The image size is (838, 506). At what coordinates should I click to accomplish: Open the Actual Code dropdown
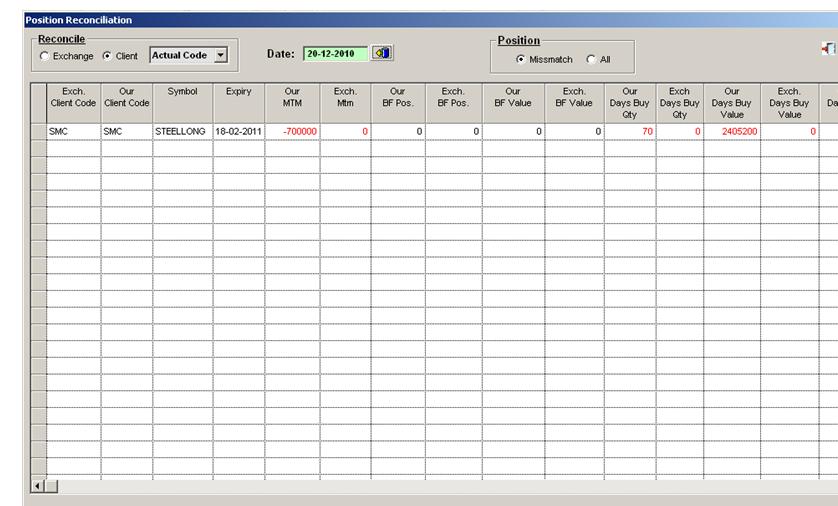(x=221, y=56)
